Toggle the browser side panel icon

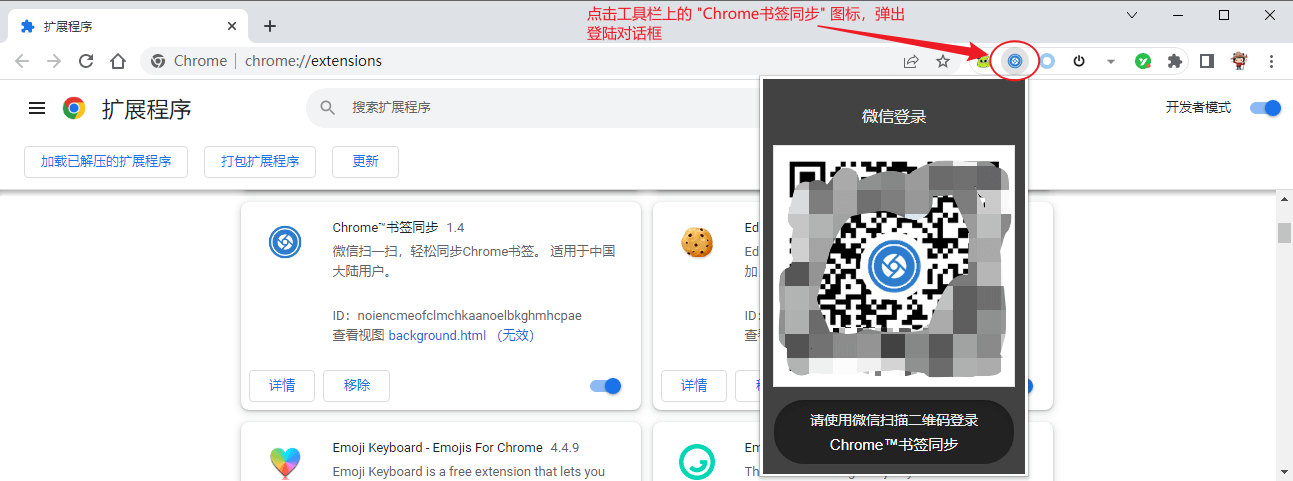(x=1207, y=61)
